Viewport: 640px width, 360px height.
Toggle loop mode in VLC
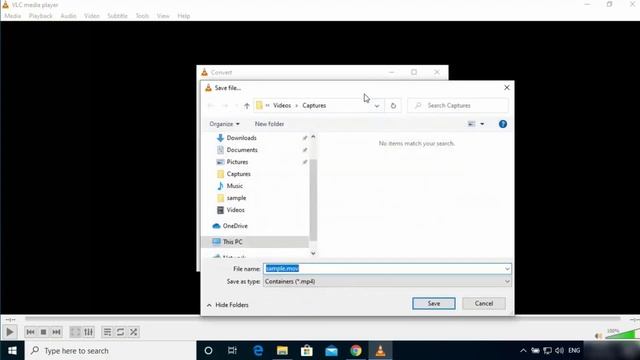point(120,332)
